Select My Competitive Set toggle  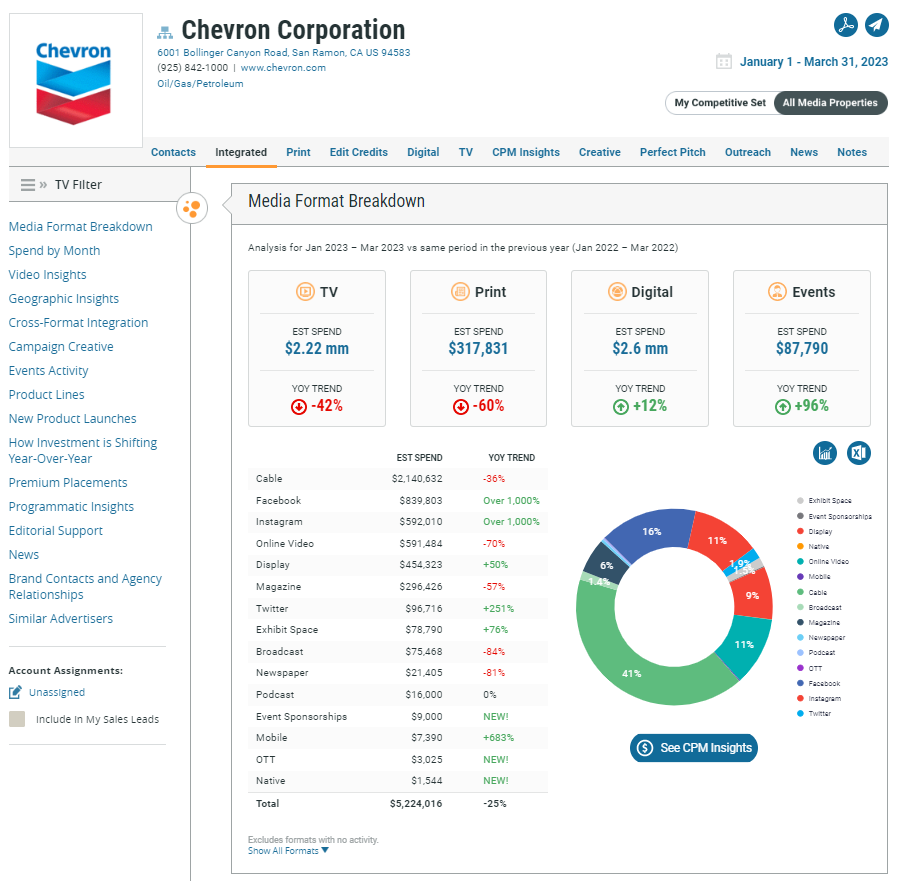720,102
